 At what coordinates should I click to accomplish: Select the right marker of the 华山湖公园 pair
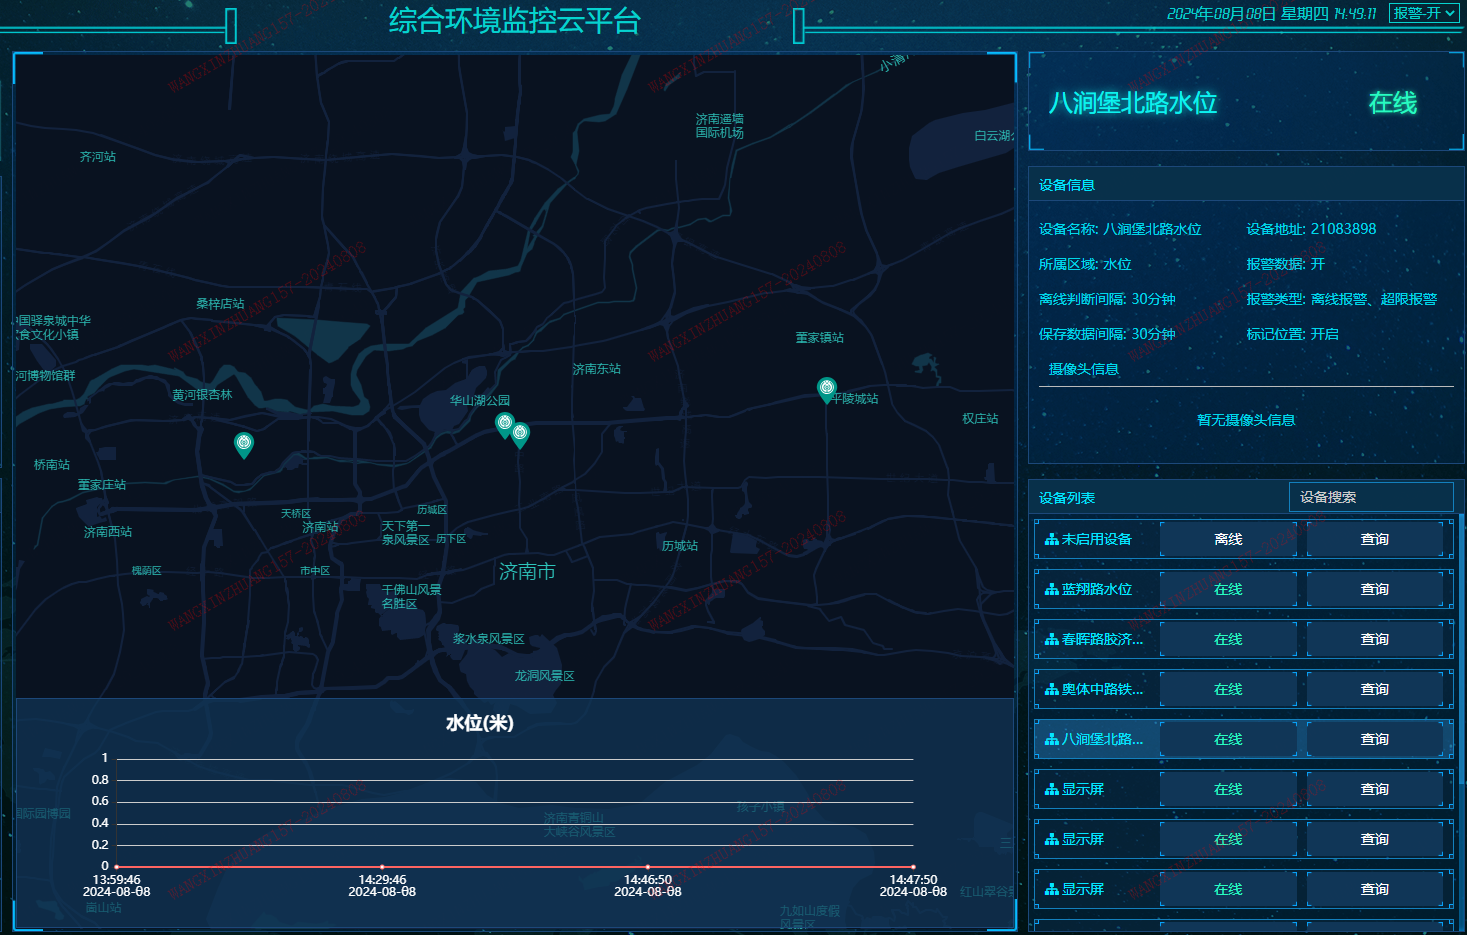[520, 434]
